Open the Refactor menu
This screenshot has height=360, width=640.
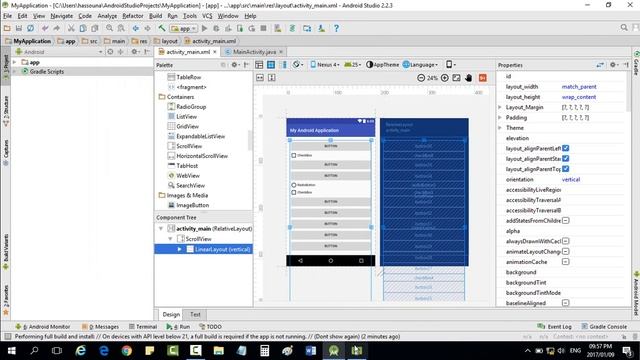pos(133,16)
